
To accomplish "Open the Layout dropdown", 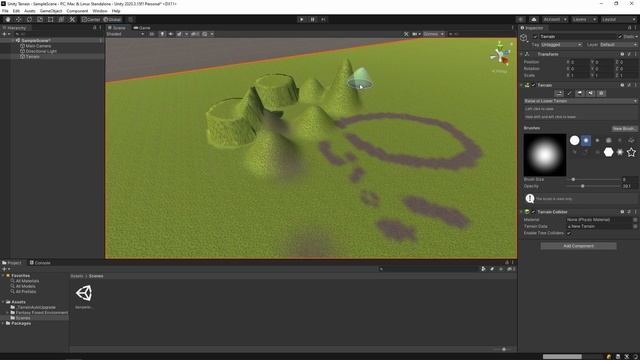I will pos(618,19).
